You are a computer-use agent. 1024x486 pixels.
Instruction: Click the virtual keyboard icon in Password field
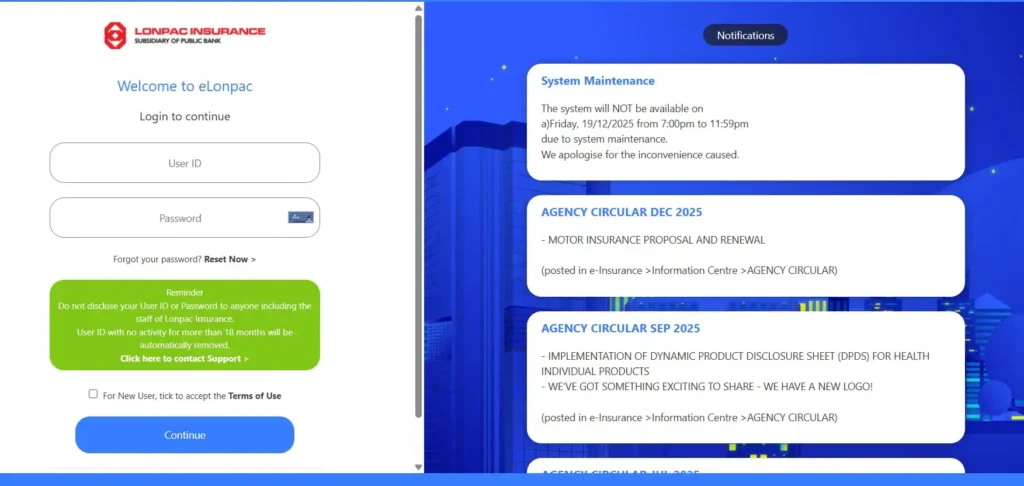point(300,218)
